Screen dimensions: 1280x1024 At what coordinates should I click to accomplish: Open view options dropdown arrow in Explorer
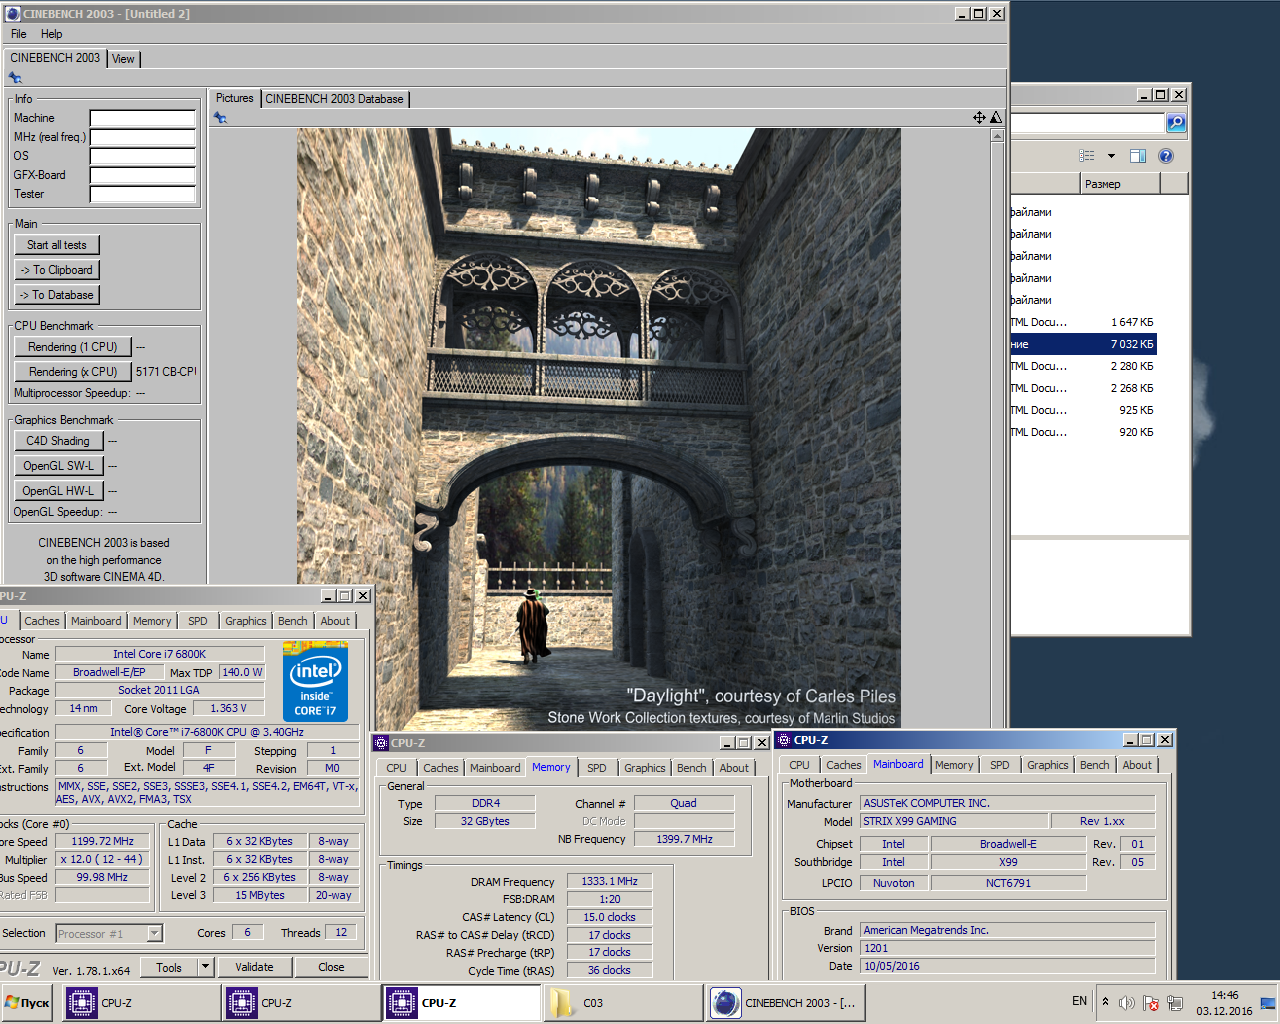coord(1111,156)
